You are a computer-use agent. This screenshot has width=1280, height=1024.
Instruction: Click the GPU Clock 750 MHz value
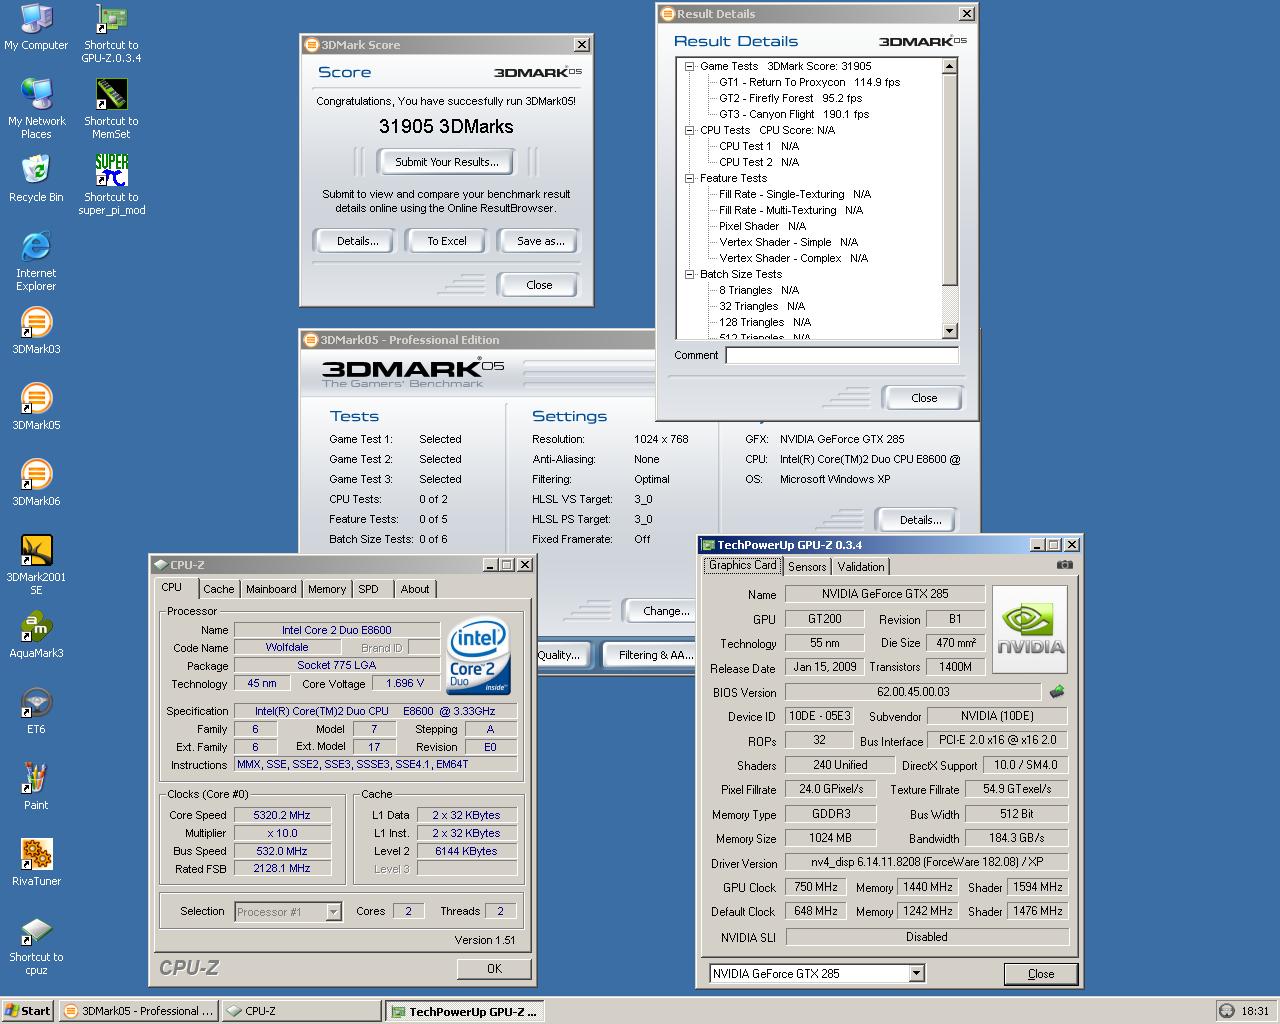[816, 887]
